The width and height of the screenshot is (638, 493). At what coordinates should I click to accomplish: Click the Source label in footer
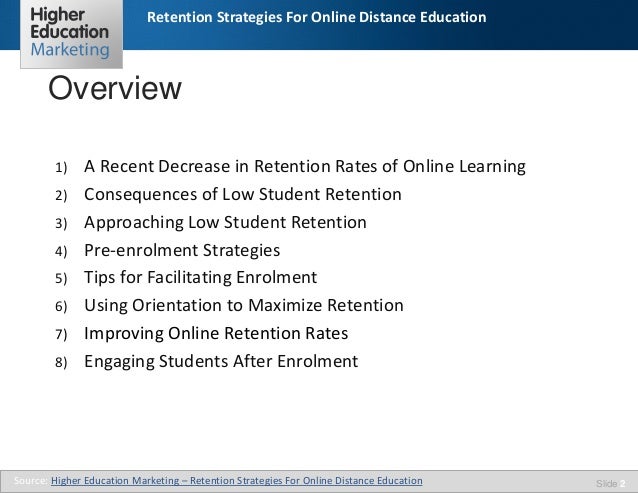pos(30,480)
